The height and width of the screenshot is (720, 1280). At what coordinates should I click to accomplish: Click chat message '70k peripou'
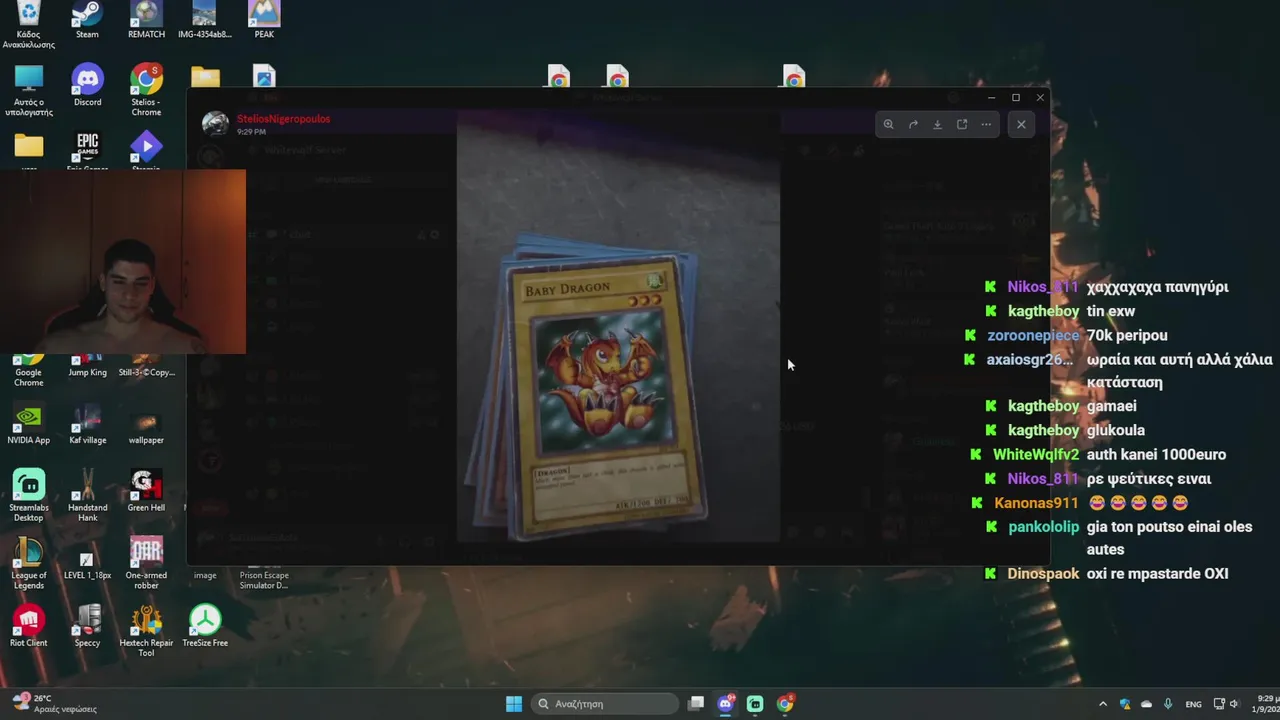point(1127,335)
